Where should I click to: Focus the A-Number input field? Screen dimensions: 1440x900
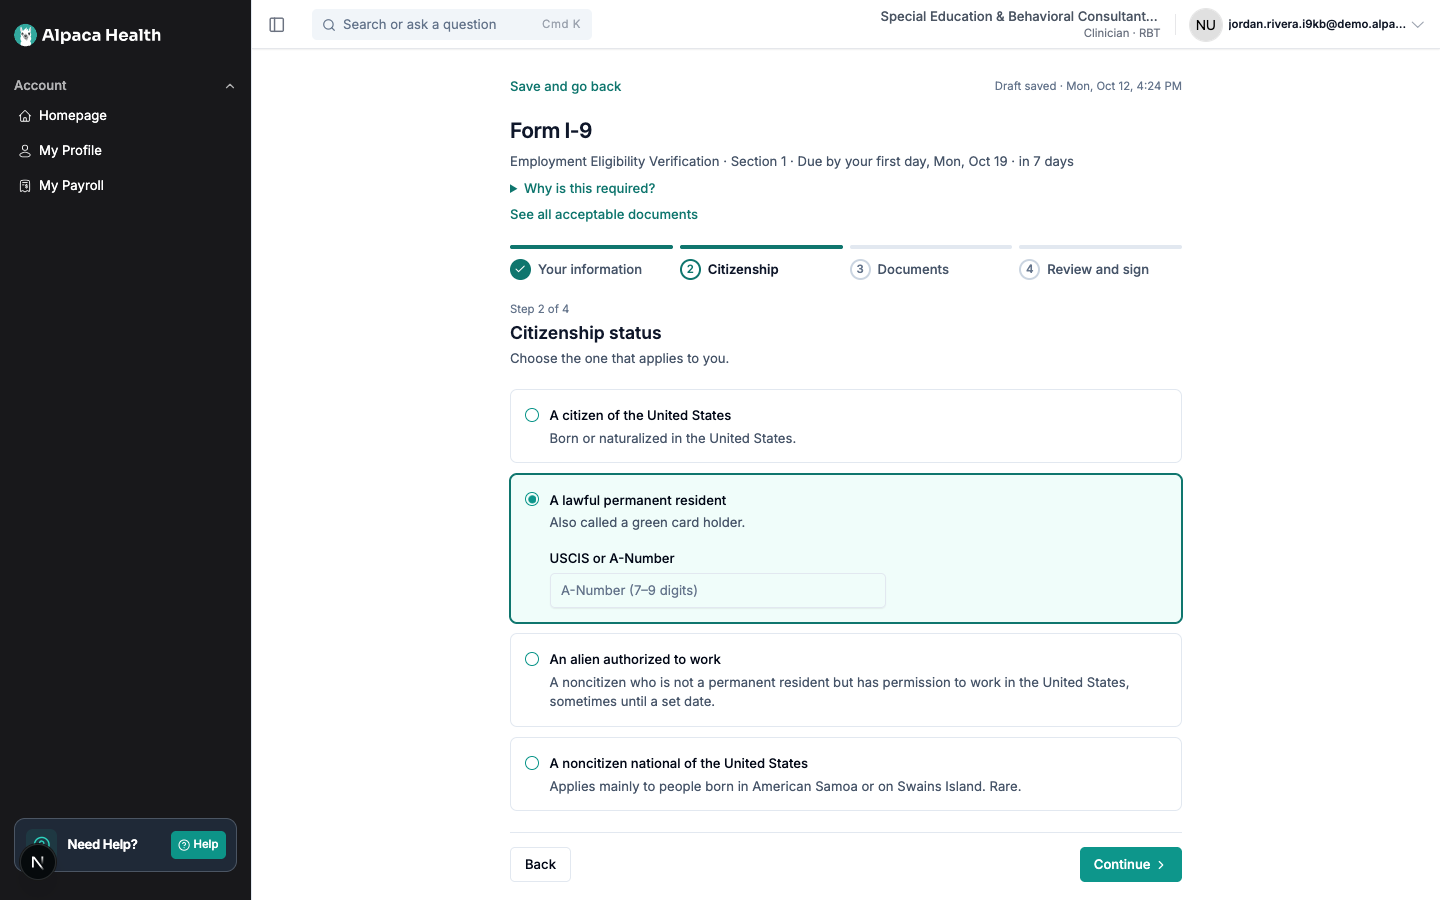(718, 591)
